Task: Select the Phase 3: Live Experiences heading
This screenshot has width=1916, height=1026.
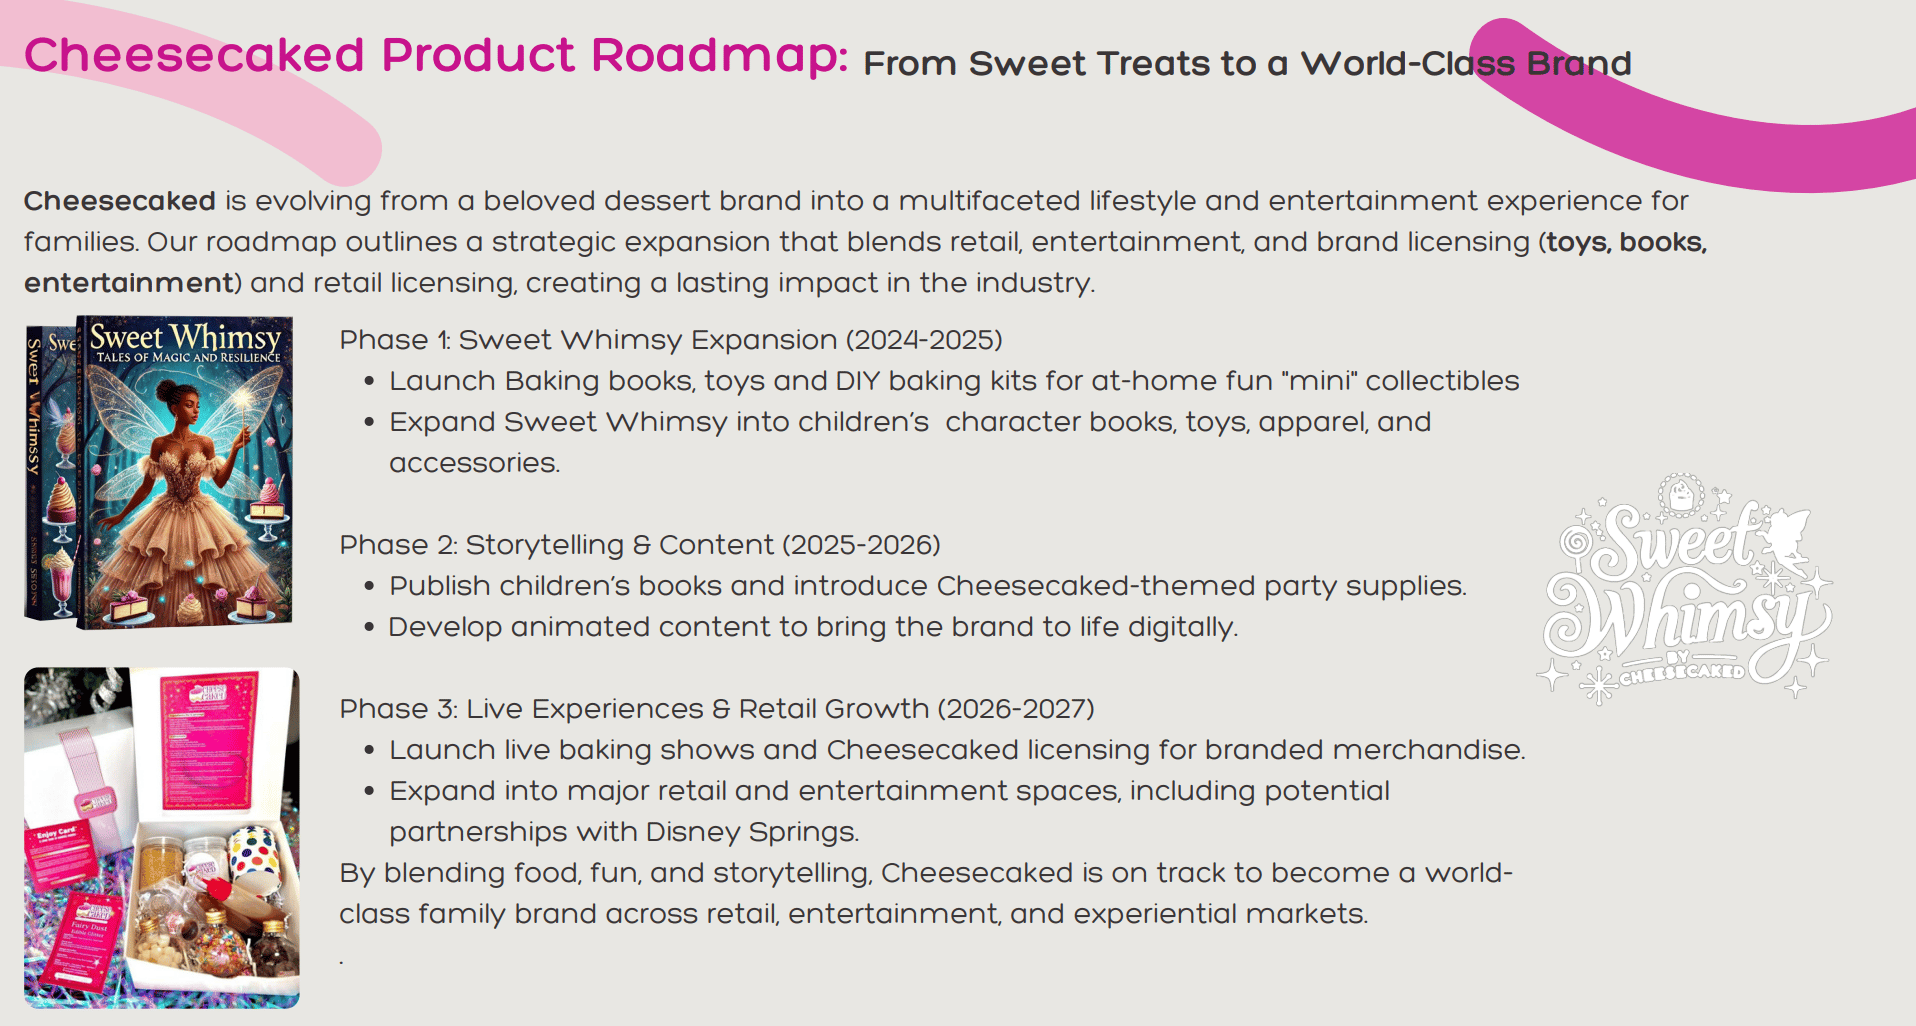Action: pos(716,709)
